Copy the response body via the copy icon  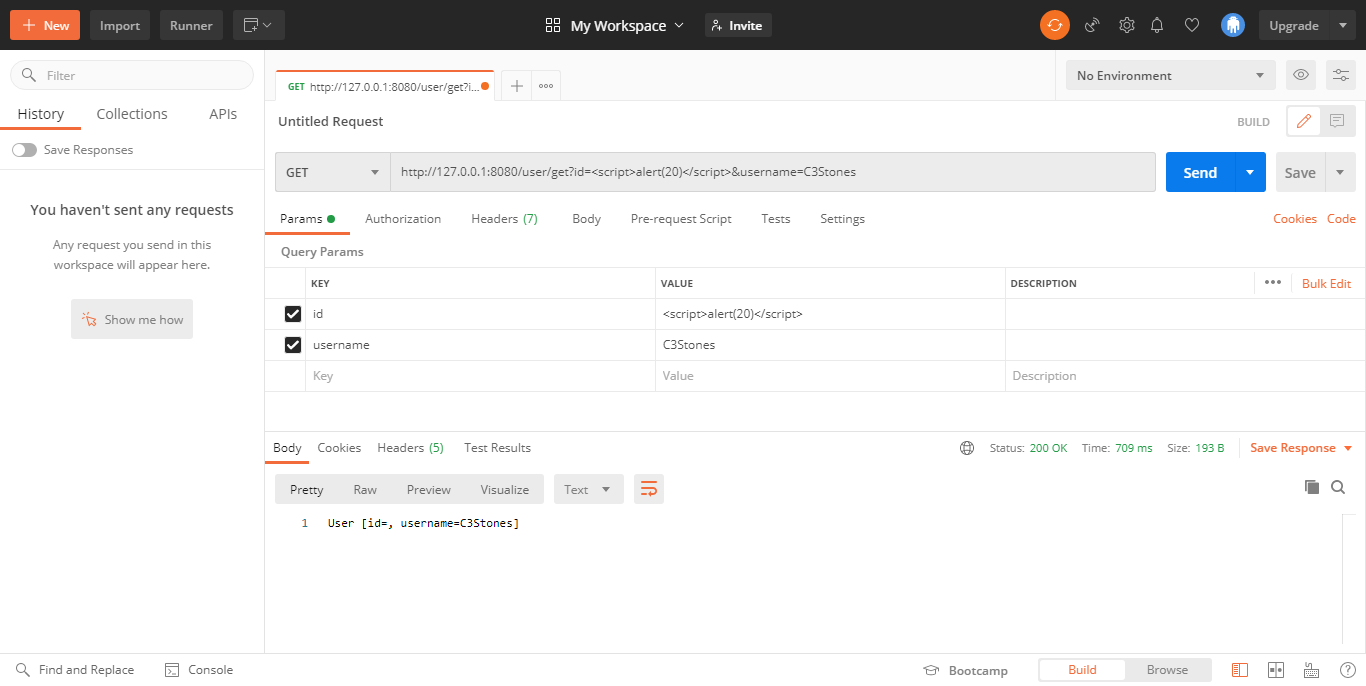click(1311, 487)
